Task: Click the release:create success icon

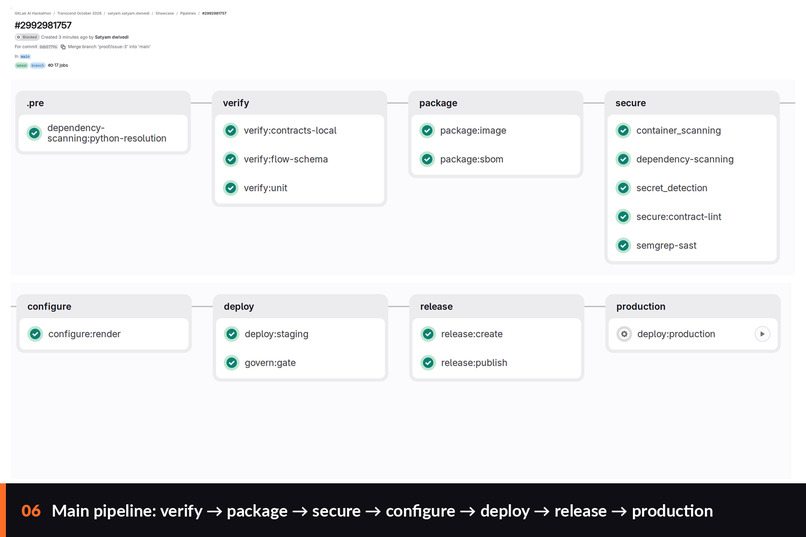Action: (428, 334)
